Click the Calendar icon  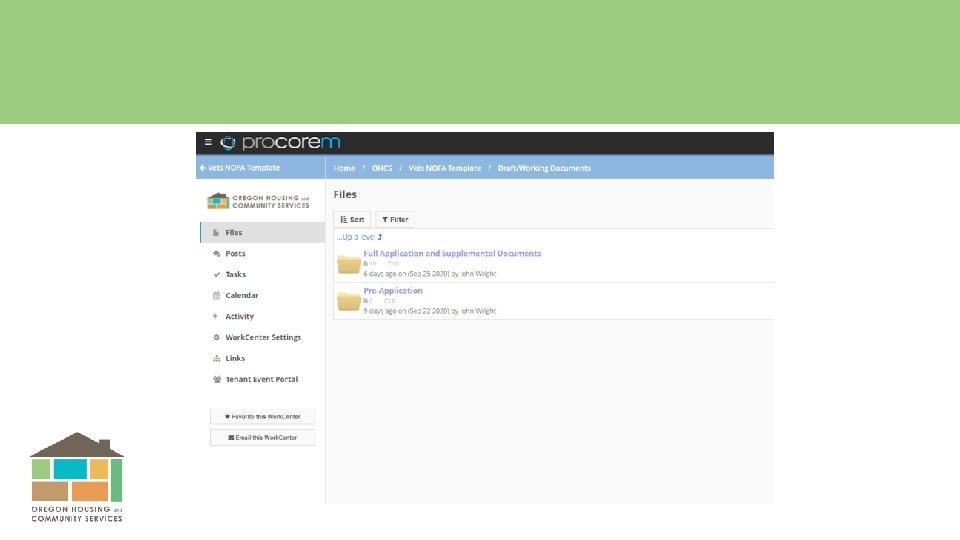(216, 296)
